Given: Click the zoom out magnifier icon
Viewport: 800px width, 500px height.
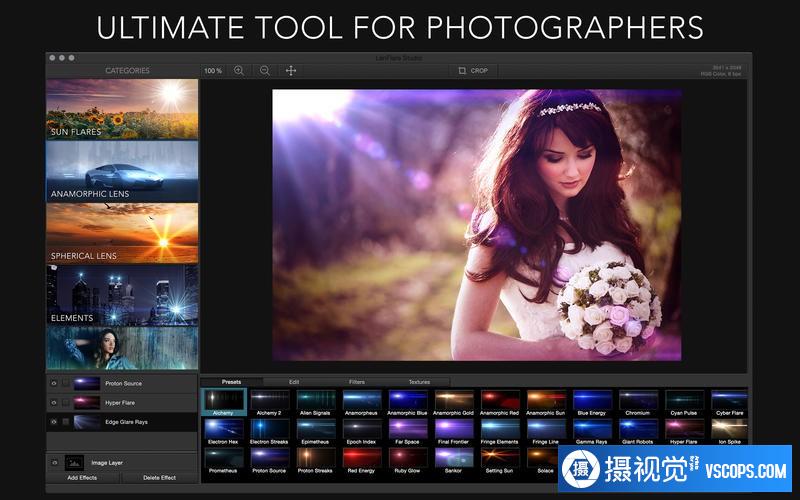Looking at the screenshot, I should pos(265,71).
